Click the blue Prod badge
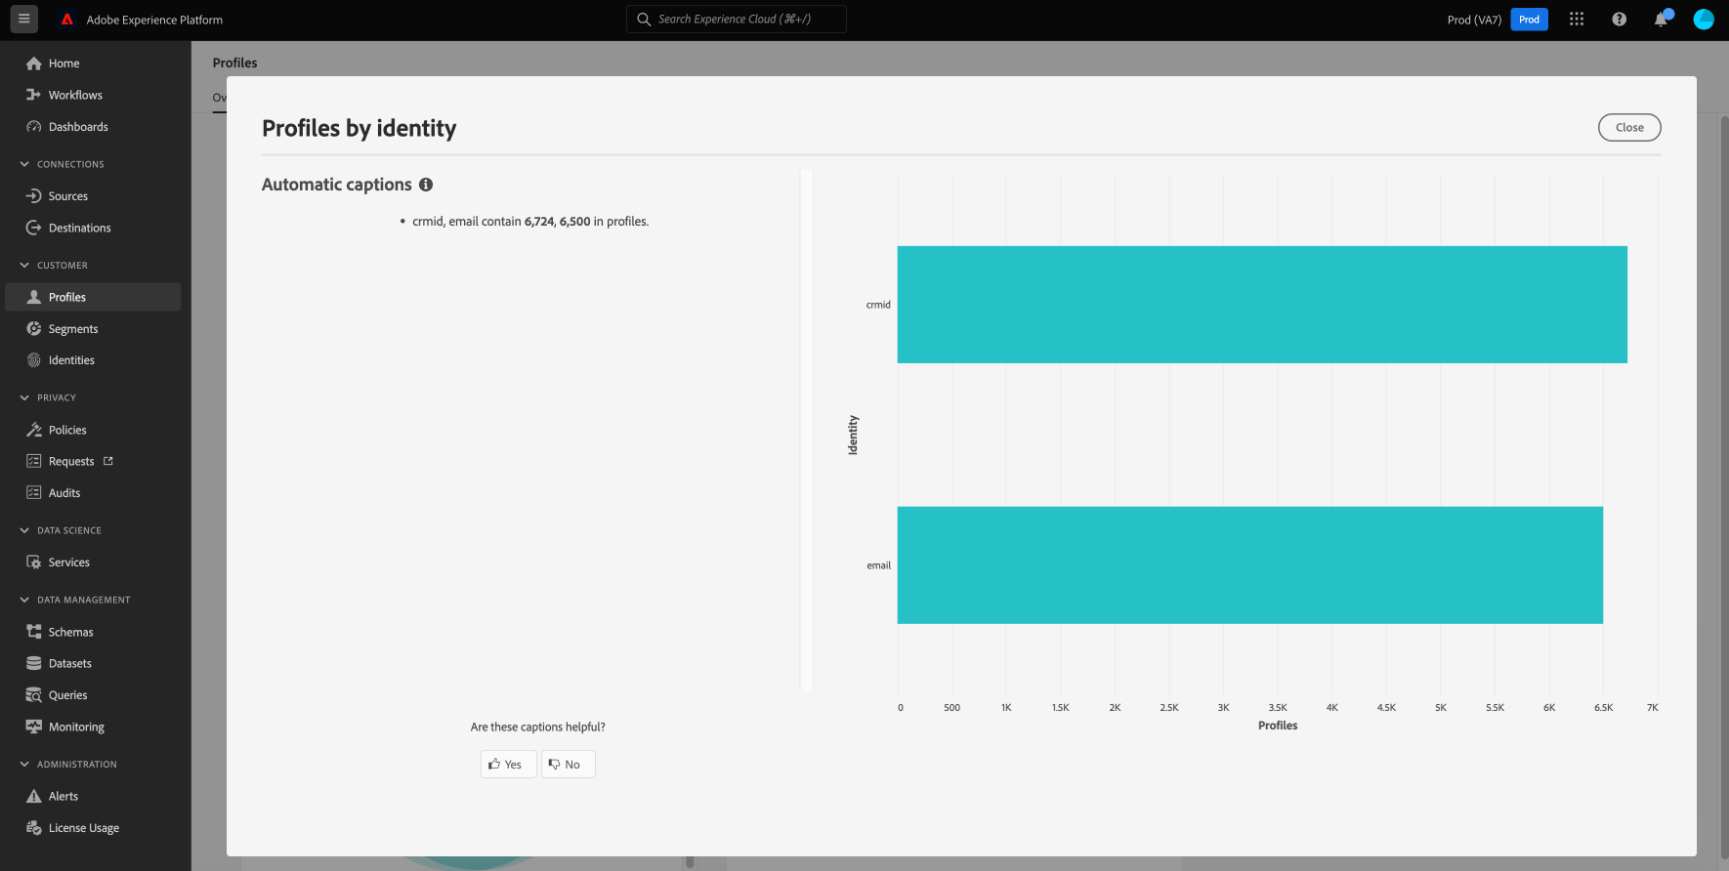 pyautogui.click(x=1529, y=19)
